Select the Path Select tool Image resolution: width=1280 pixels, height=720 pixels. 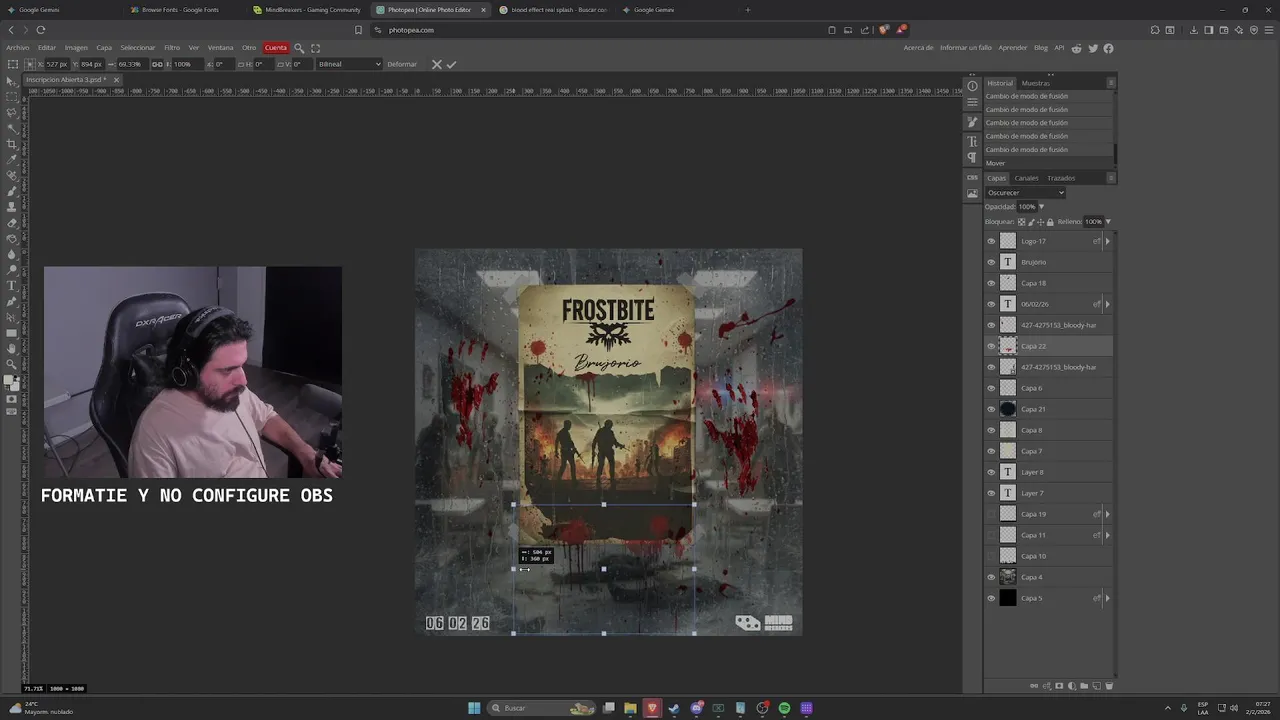click(x=12, y=317)
